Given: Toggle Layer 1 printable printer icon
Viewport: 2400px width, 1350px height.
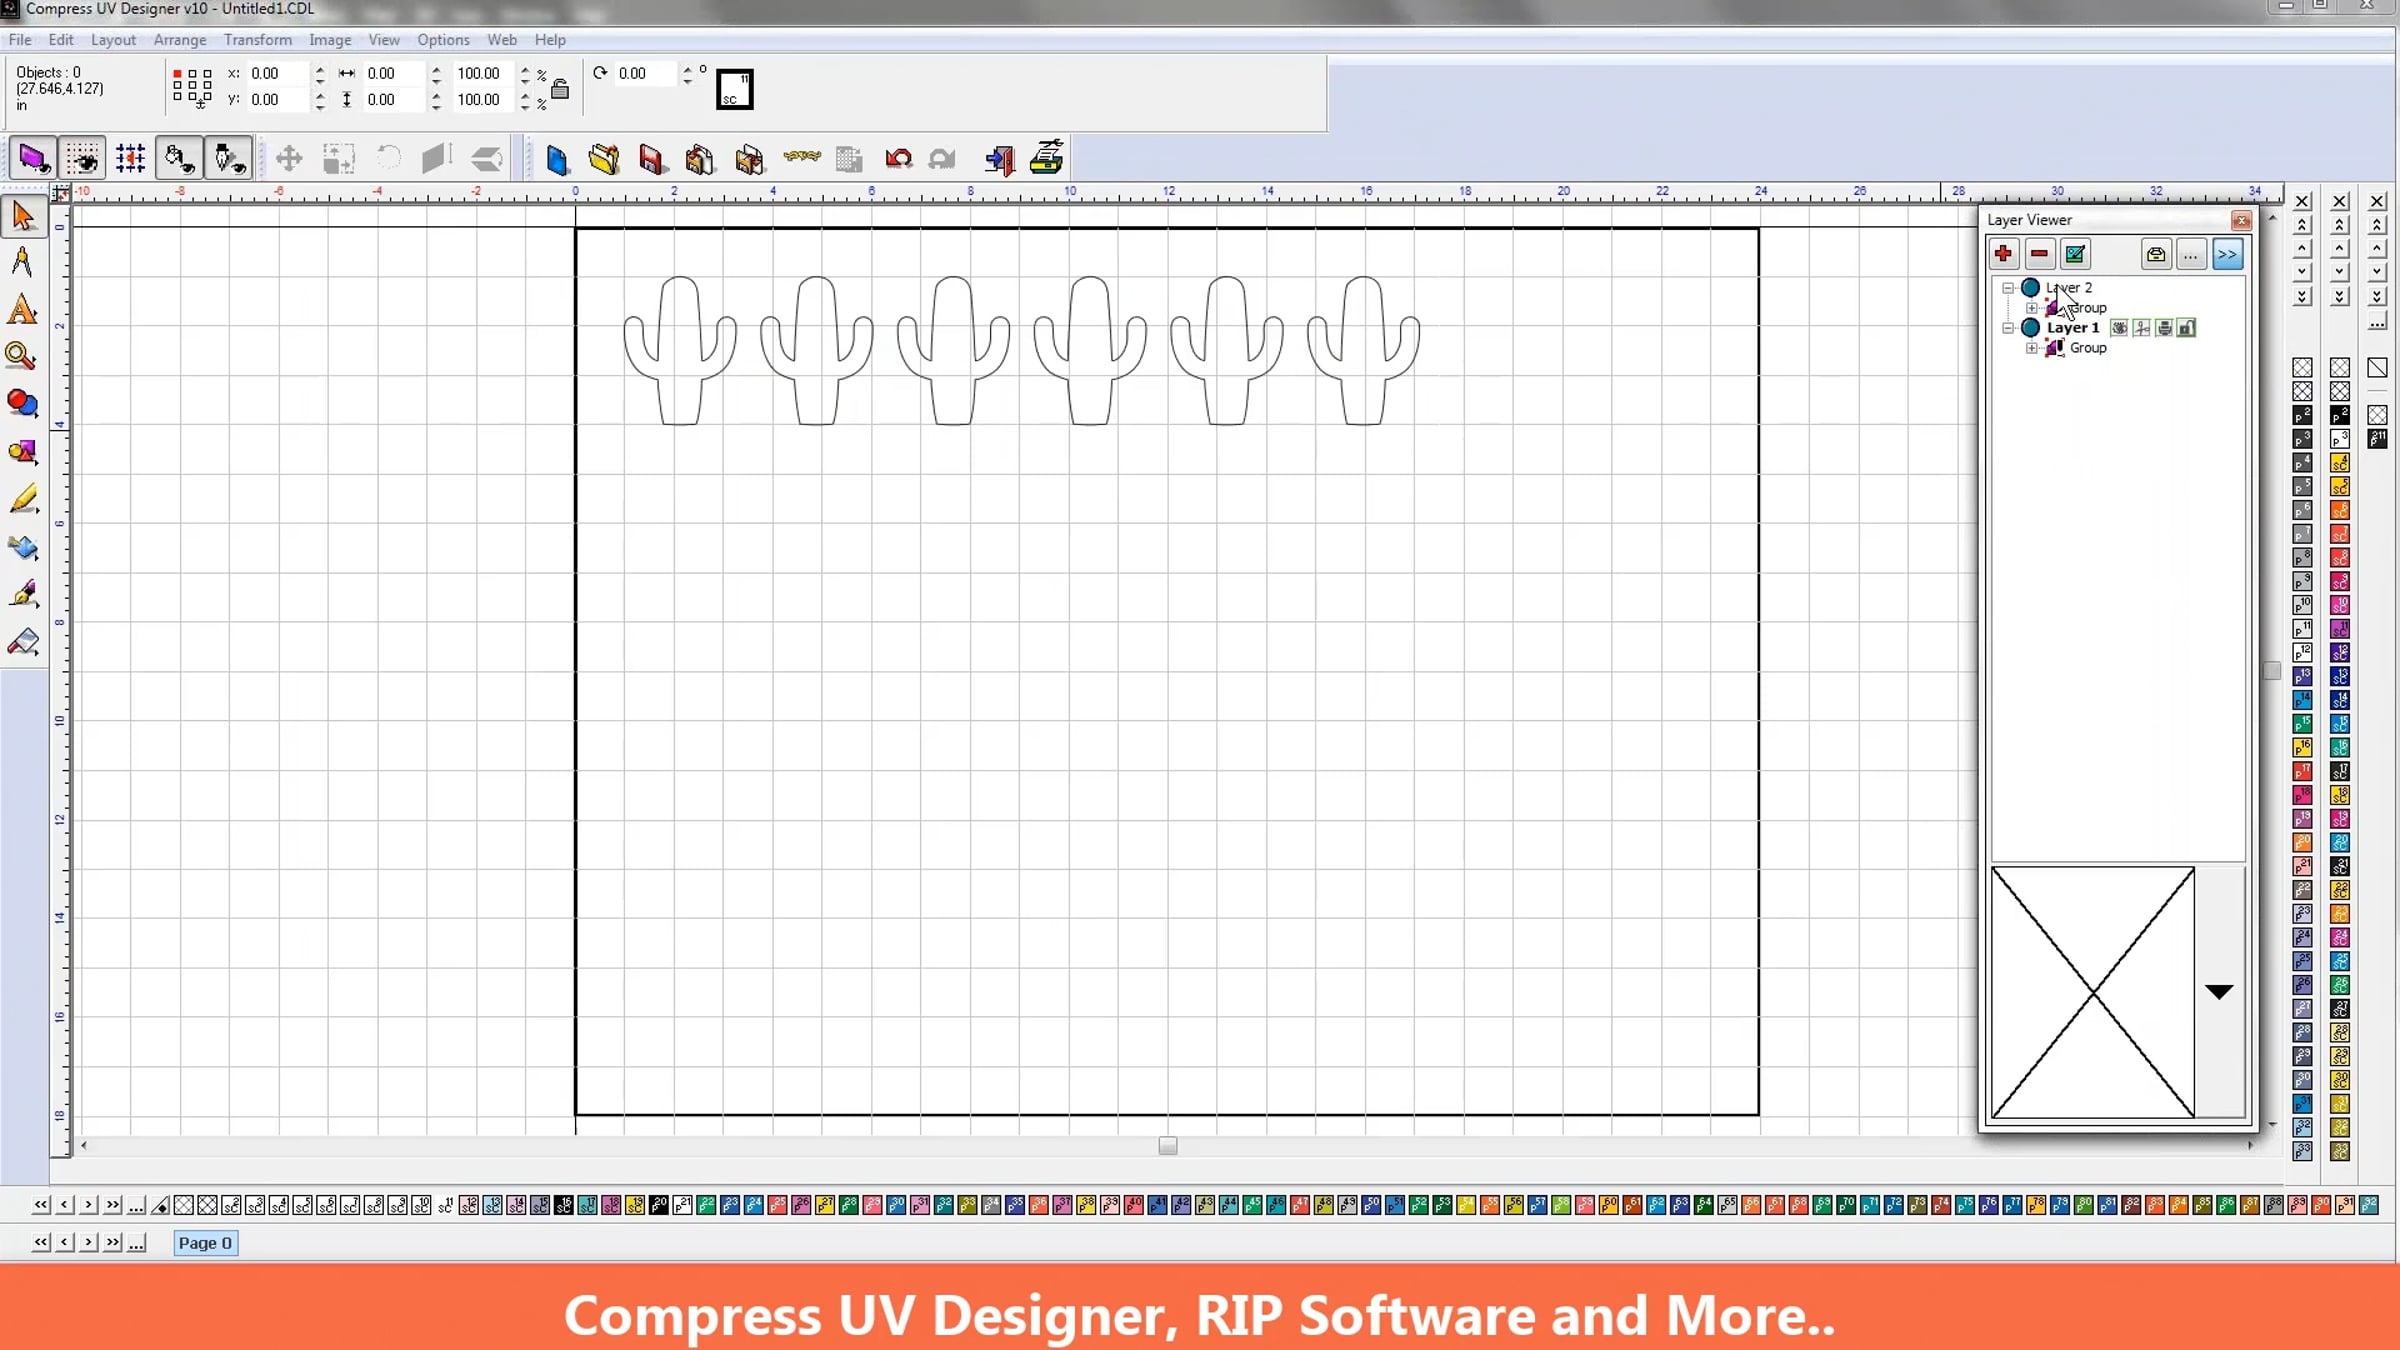Looking at the screenshot, I should pos(2164,328).
